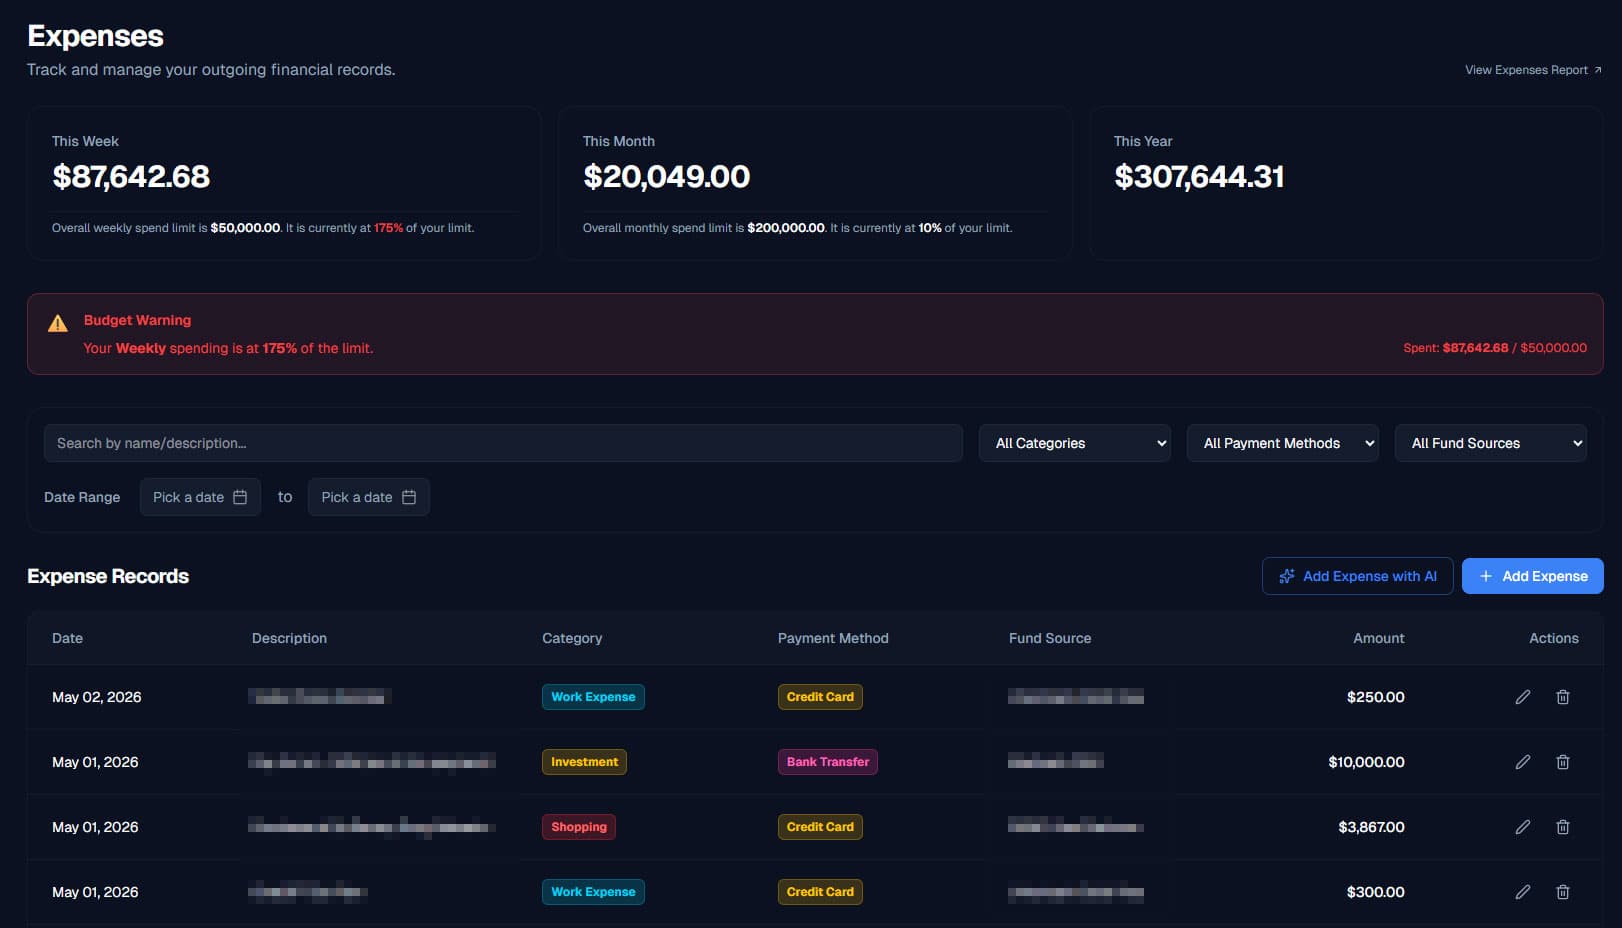Delete the $10,000.00 Investment expense
The height and width of the screenshot is (928, 1622).
1562,762
